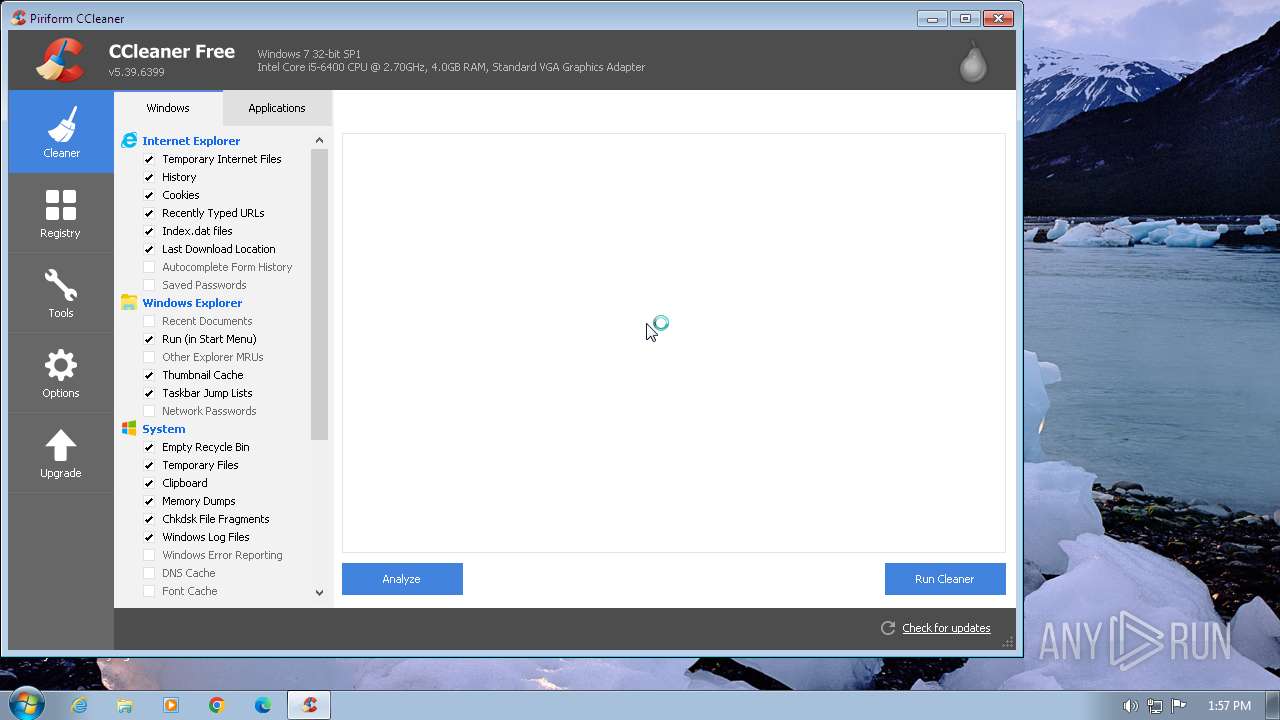Uncheck Thumbnail Cache checkbox
The height and width of the screenshot is (720, 1280).
point(149,375)
